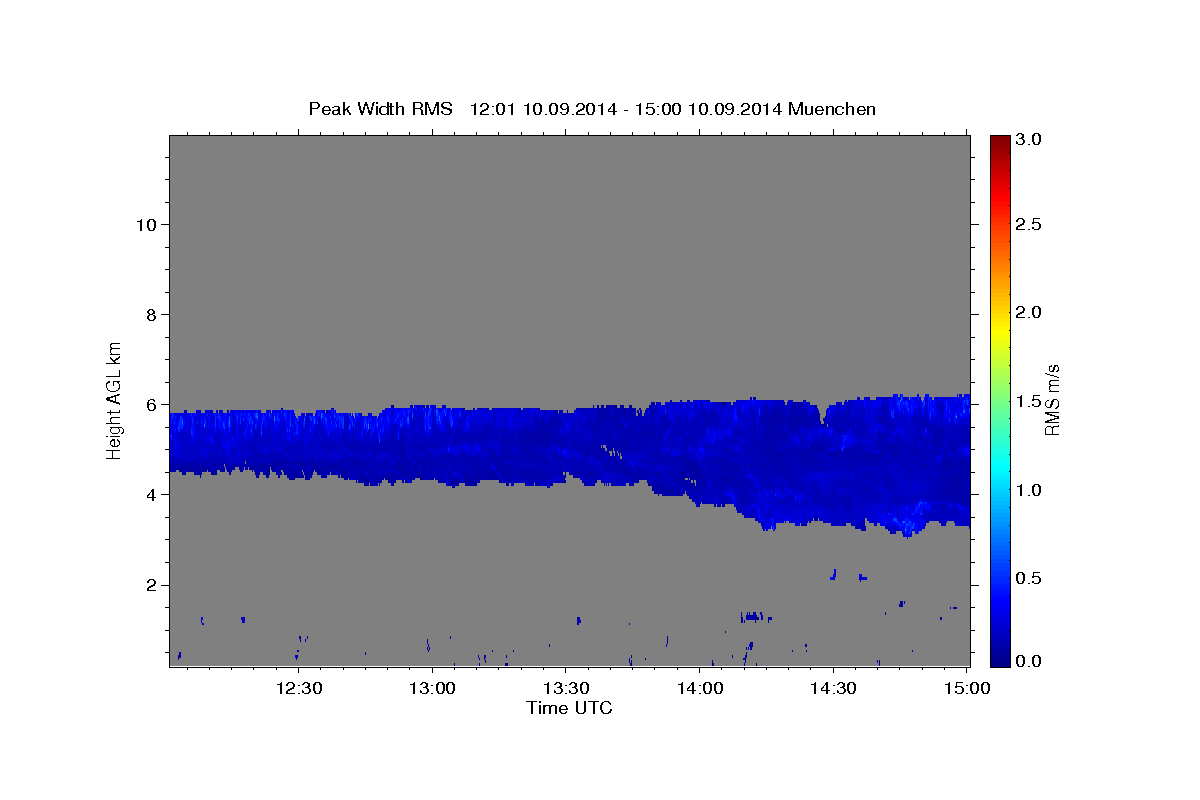Click the 'Height AGL km' axis label
This screenshot has height=800, width=1200.
point(115,400)
